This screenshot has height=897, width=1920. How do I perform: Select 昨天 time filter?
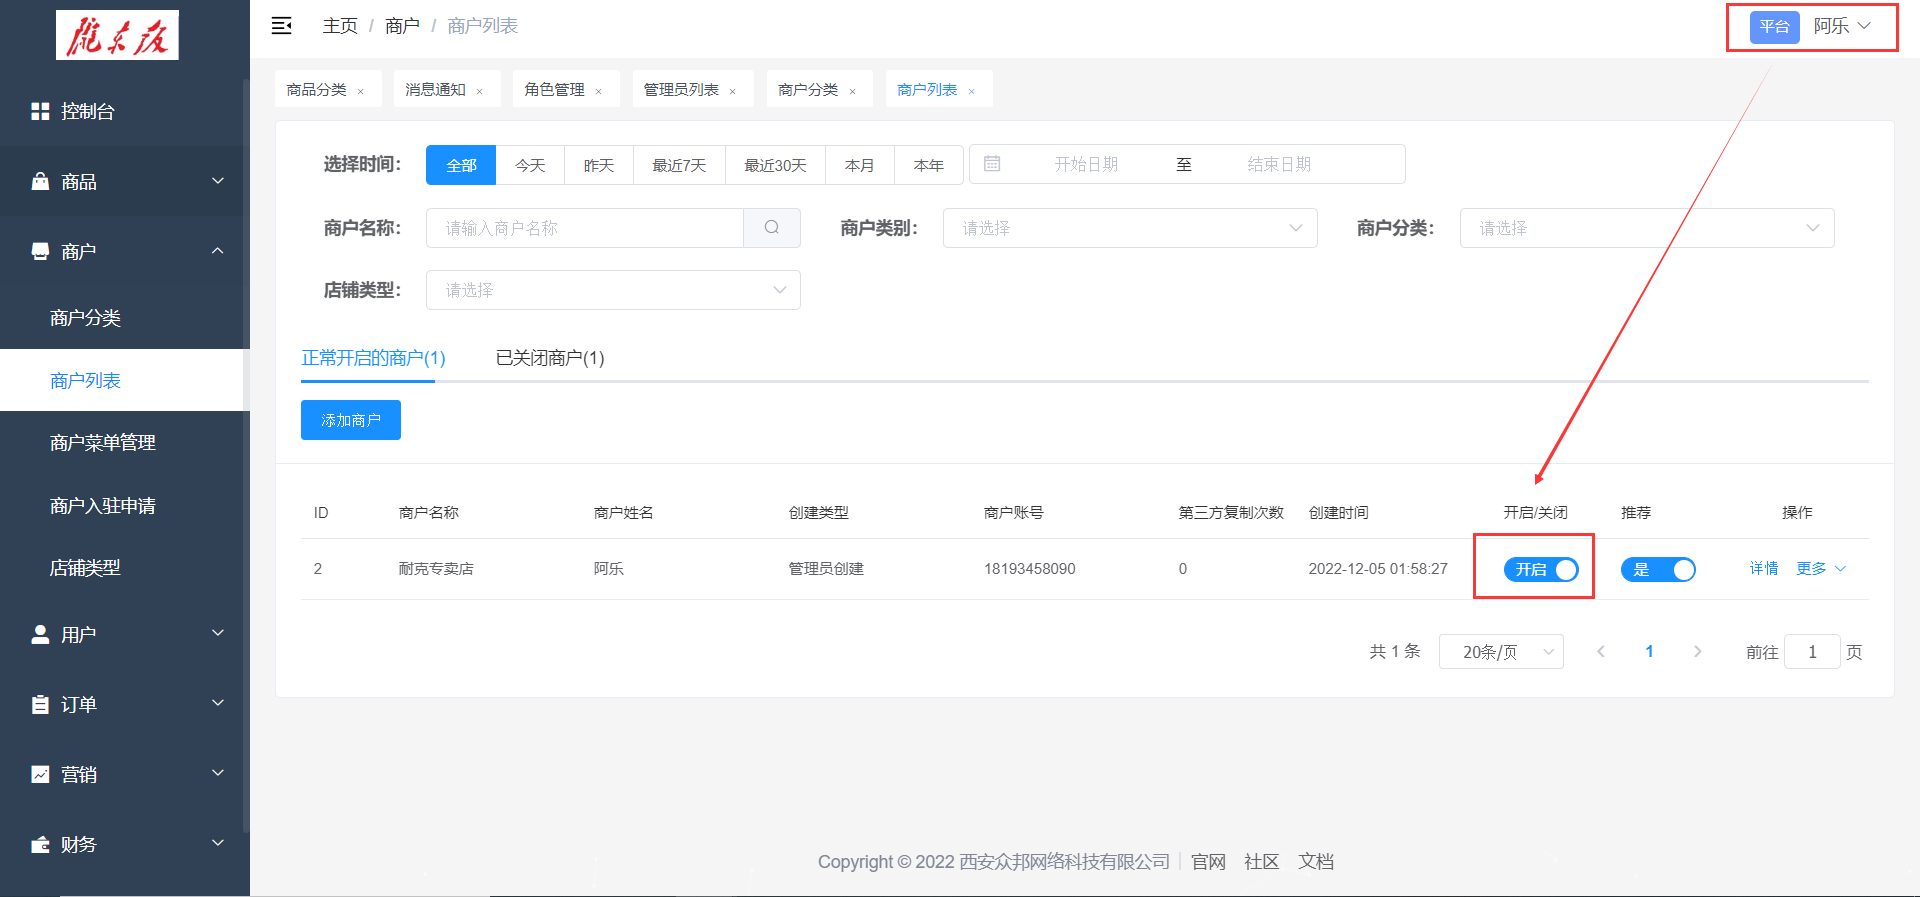tap(599, 165)
